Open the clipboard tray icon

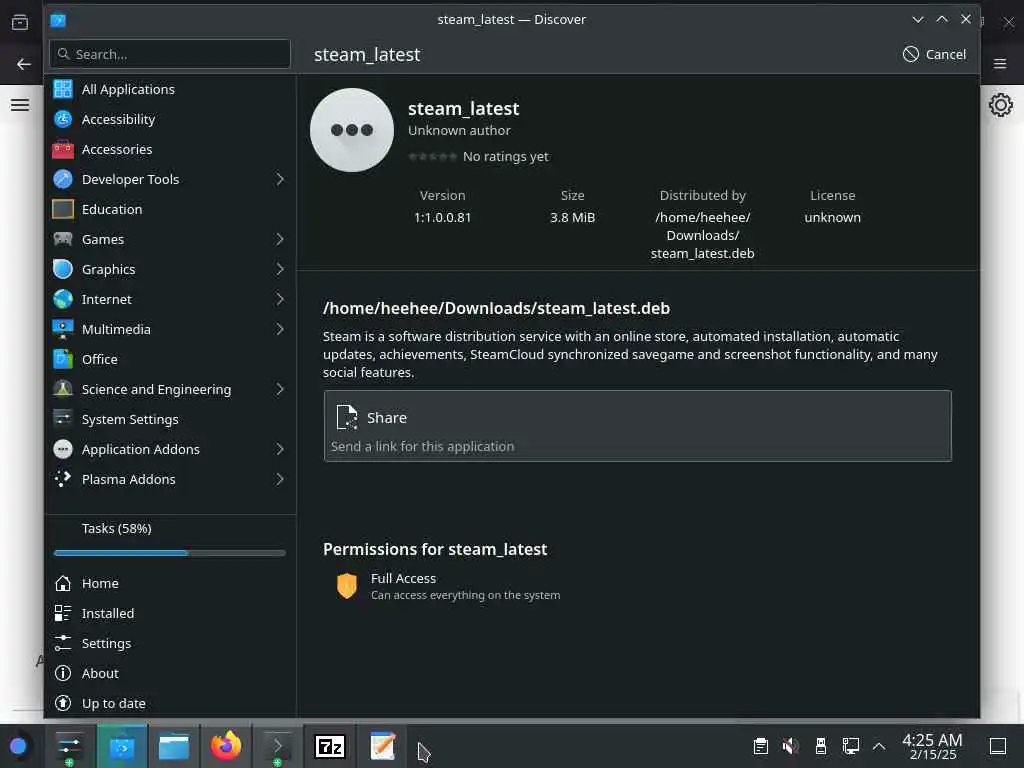(x=760, y=746)
